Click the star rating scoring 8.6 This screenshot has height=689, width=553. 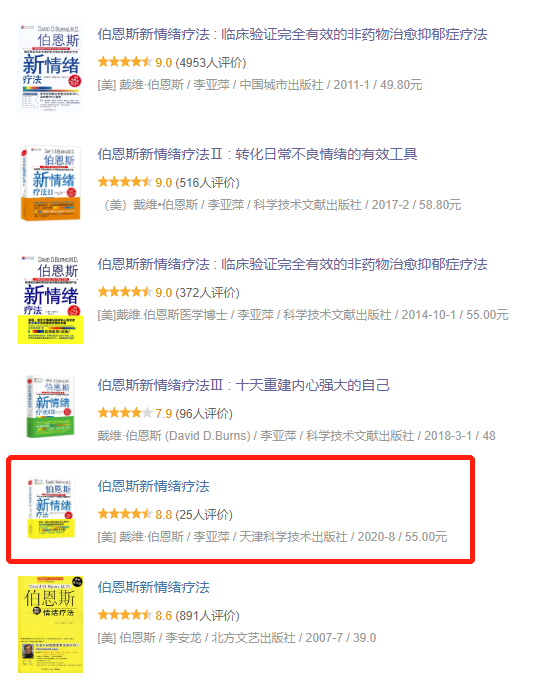[x=125, y=614]
